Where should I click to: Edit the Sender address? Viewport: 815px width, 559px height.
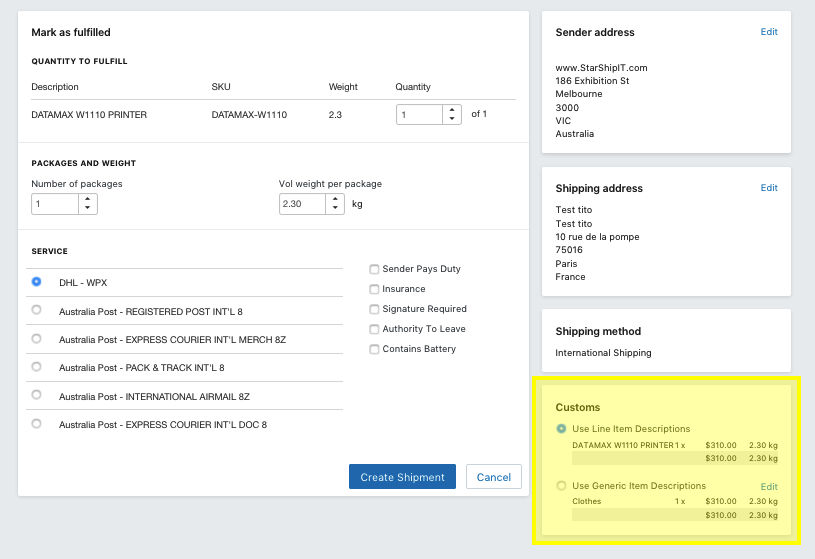click(769, 32)
